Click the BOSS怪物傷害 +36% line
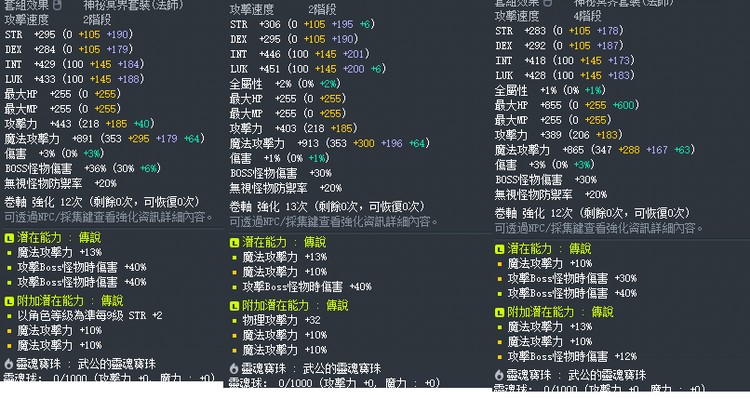 point(83,168)
